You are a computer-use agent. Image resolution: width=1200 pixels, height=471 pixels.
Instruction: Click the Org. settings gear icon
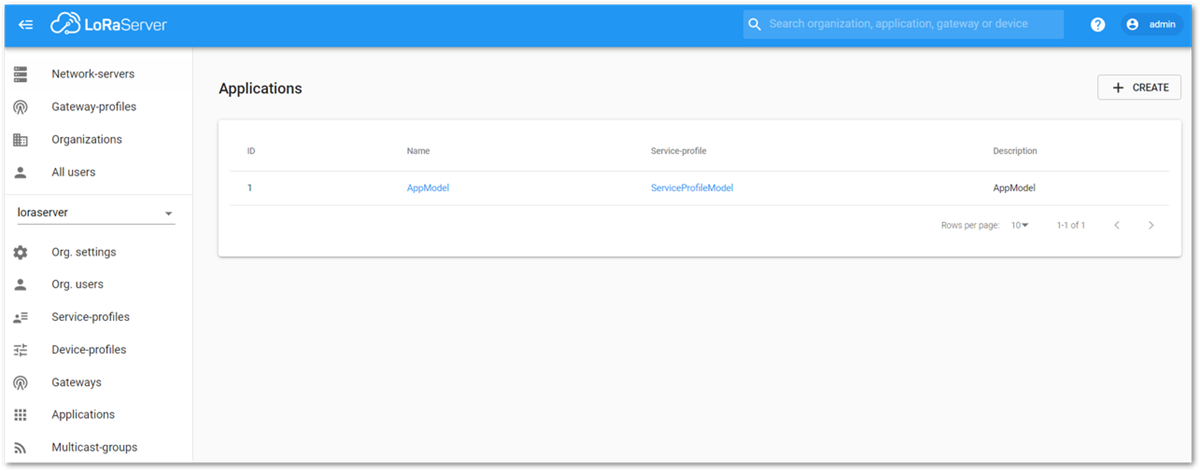[x=20, y=252]
